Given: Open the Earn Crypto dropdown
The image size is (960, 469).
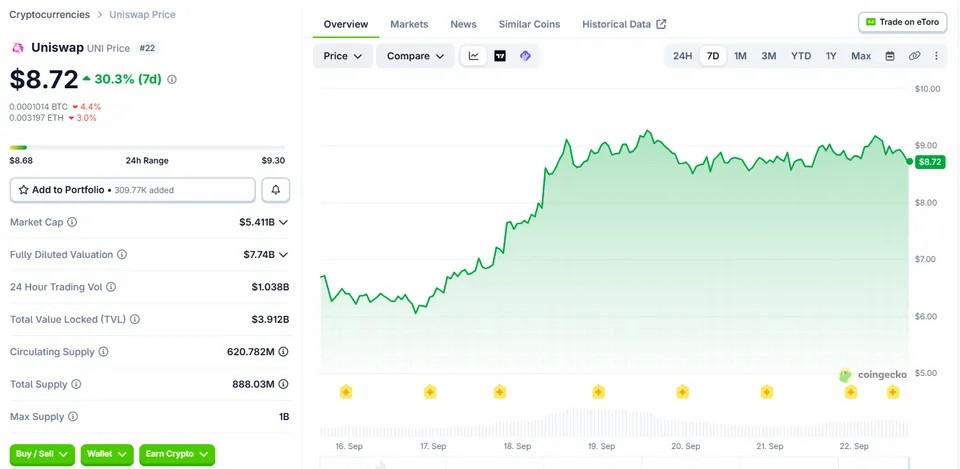Looking at the screenshot, I should (x=177, y=454).
